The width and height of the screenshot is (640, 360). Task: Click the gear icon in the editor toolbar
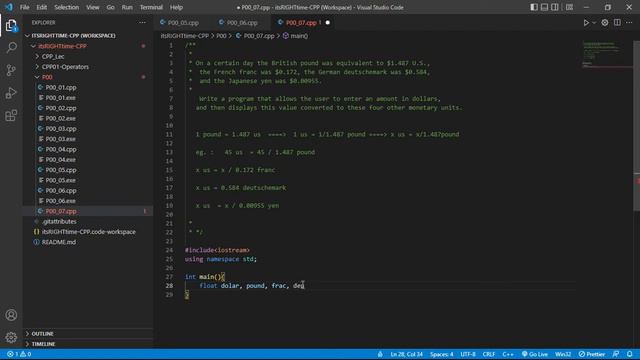tap(604, 23)
